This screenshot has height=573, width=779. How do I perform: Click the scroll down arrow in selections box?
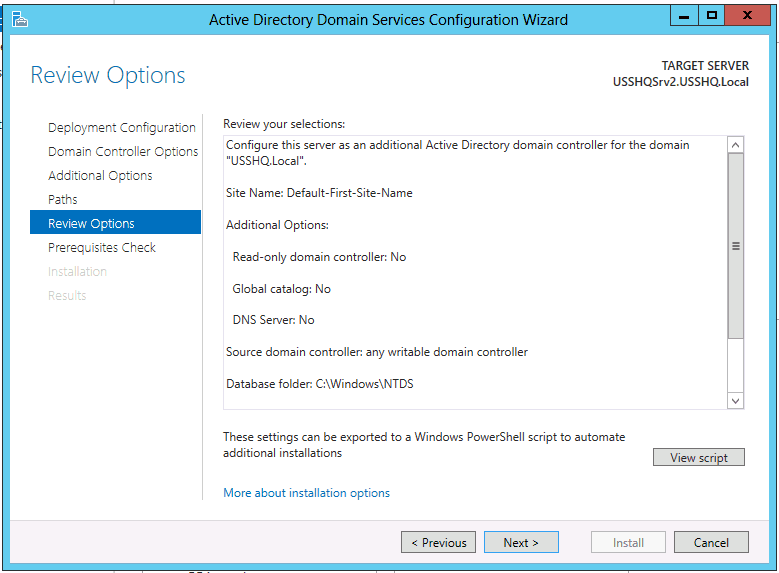click(x=735, y=401)
